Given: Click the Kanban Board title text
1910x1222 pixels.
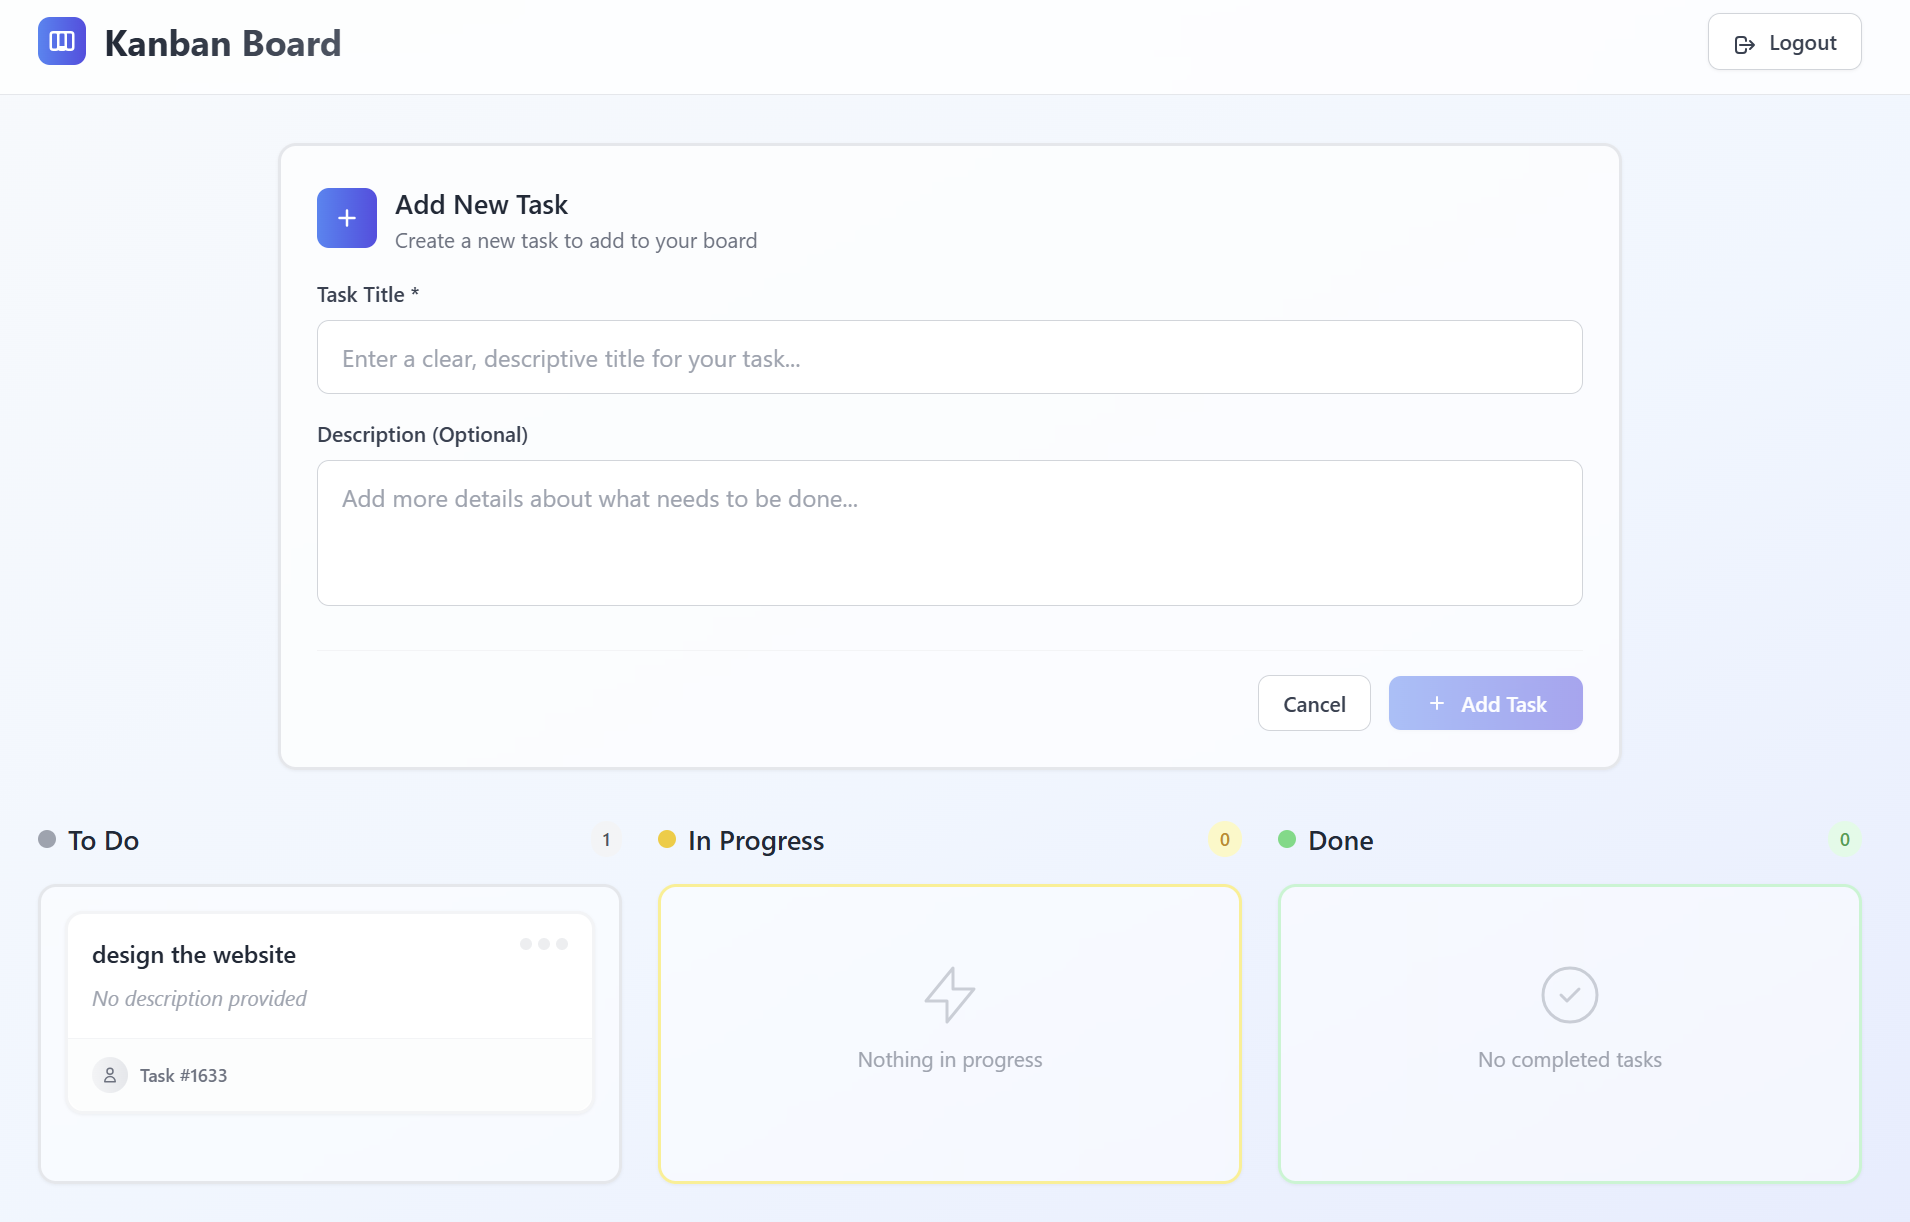Looking at the screenshot, I should [x=223, y=44].
